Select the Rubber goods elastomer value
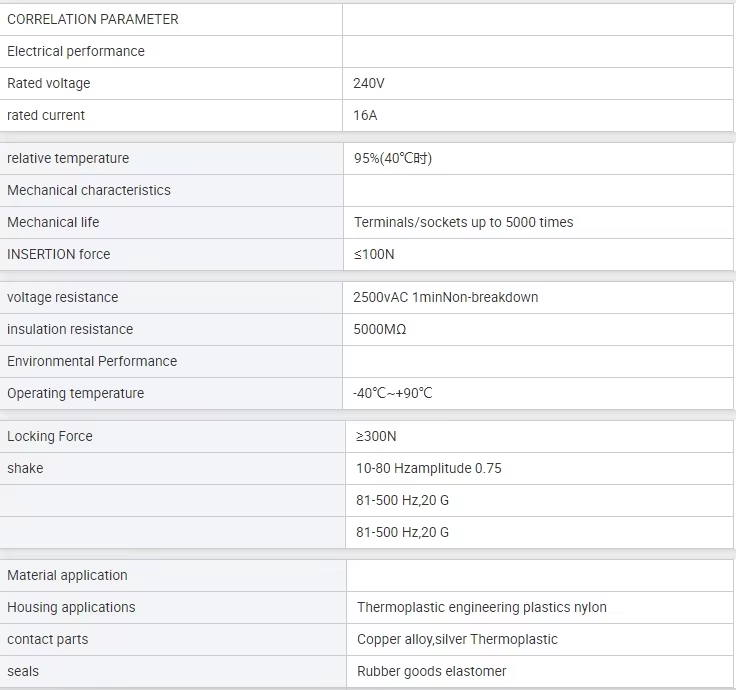 tap(431, 671)
